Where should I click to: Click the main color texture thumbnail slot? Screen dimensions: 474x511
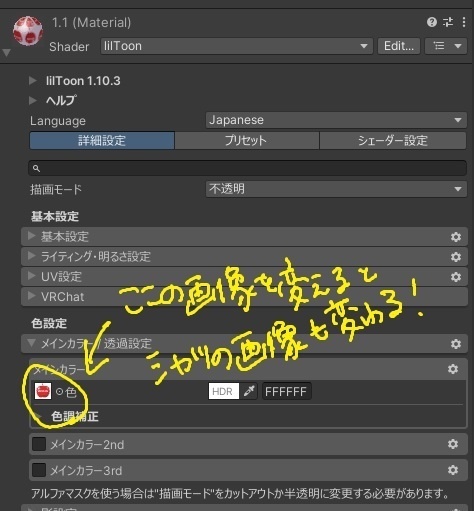pyautogui.click(x=43, y=391)
